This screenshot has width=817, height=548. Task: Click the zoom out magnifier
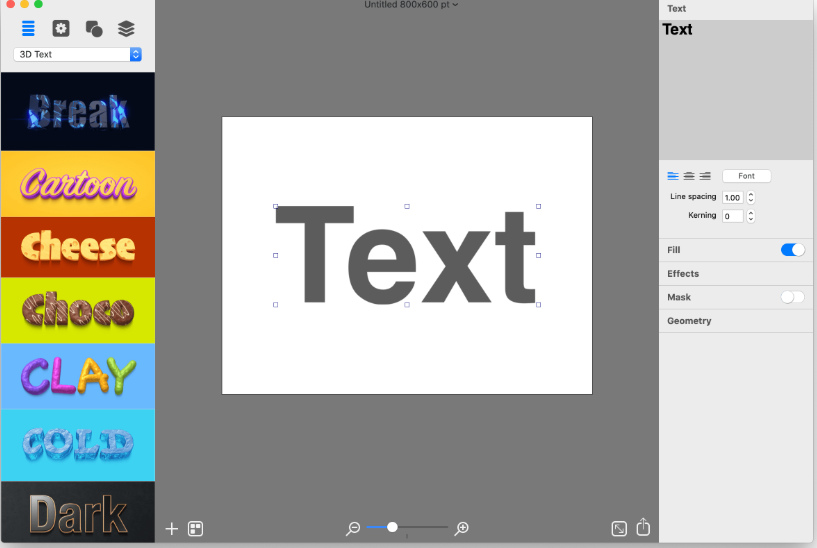353,528
